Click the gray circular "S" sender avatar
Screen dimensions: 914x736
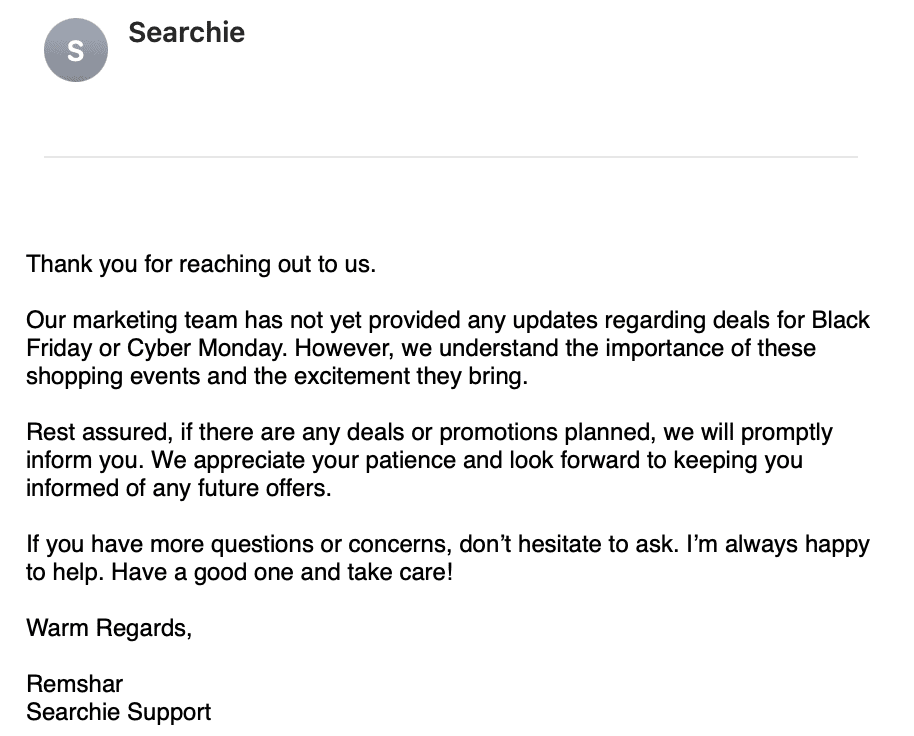(x=76, y=50)
